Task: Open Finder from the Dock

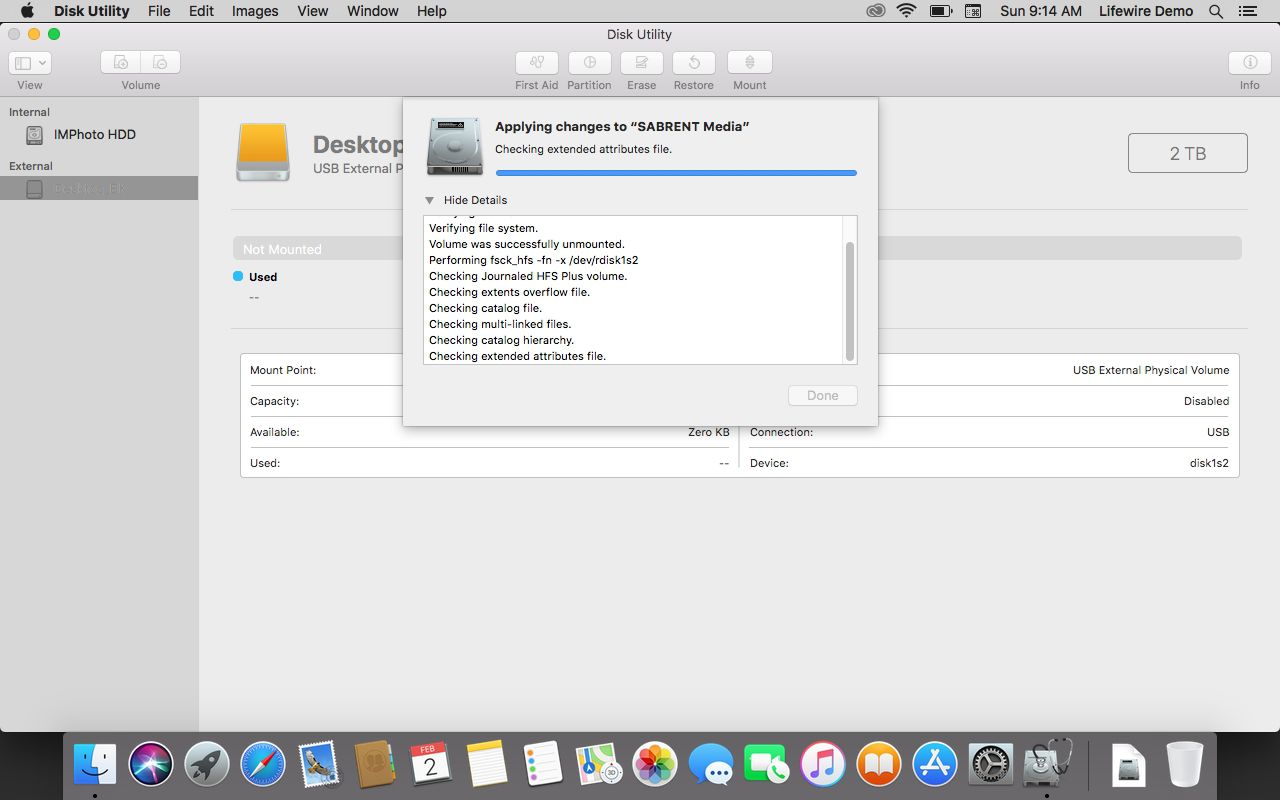Action: [x=95, y=765]
